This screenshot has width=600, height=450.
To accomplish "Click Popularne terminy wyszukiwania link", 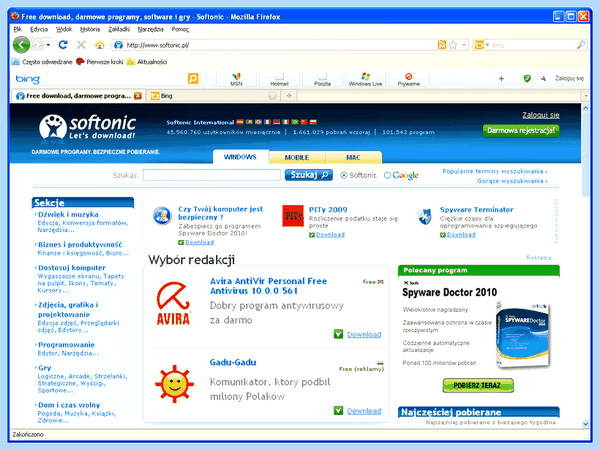I will pos(495,171).
